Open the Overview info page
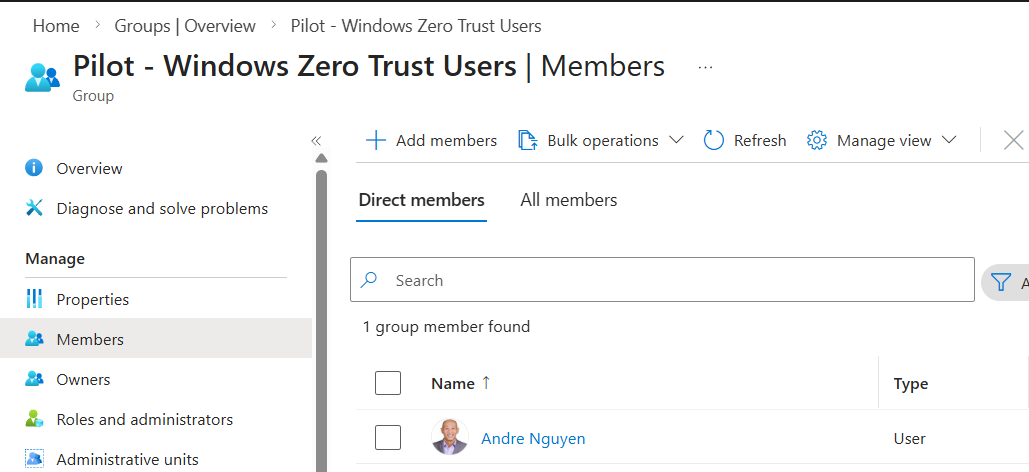 pyautogui.click(x=89, y=169)
